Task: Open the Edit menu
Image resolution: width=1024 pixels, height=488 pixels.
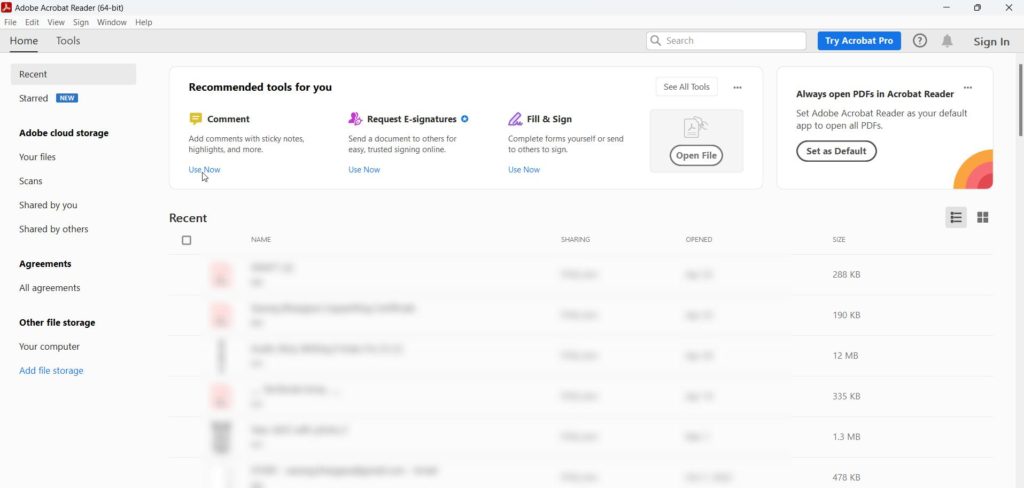Action: tap(32, 22)
